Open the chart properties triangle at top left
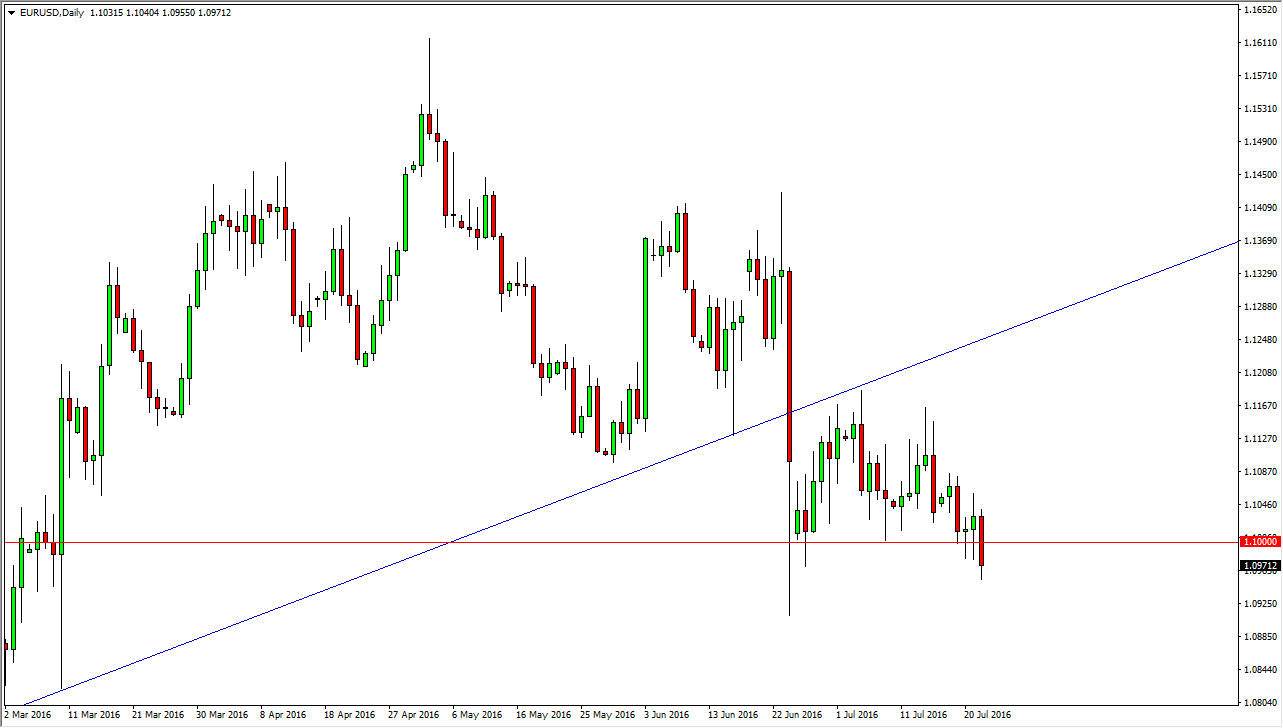 coord(11,10)
